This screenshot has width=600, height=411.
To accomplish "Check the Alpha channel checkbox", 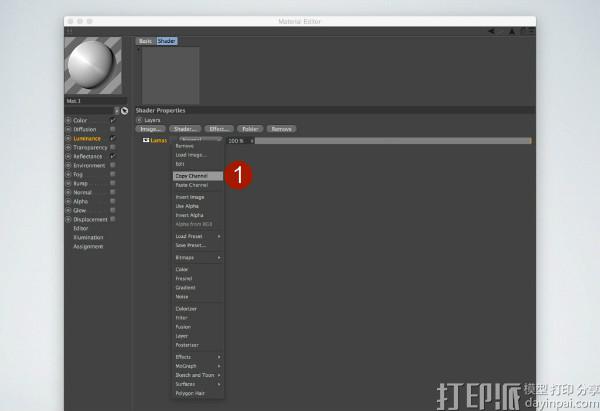I will point(113,201).
